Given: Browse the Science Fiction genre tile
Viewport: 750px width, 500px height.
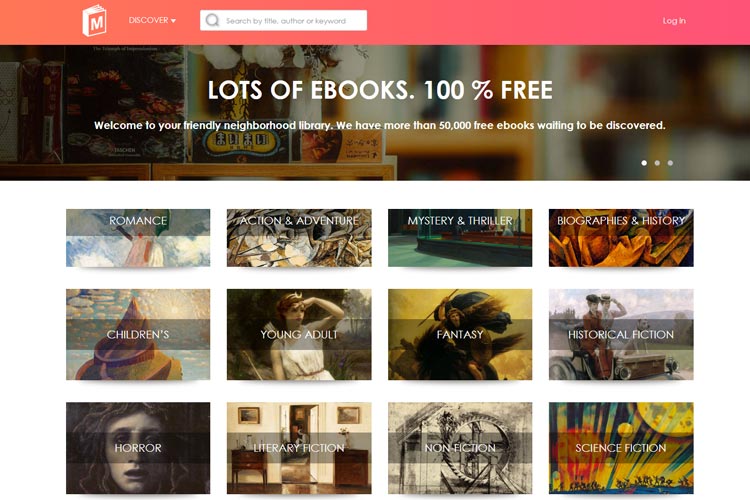Looking at the screenshot, I should [621, 448].
